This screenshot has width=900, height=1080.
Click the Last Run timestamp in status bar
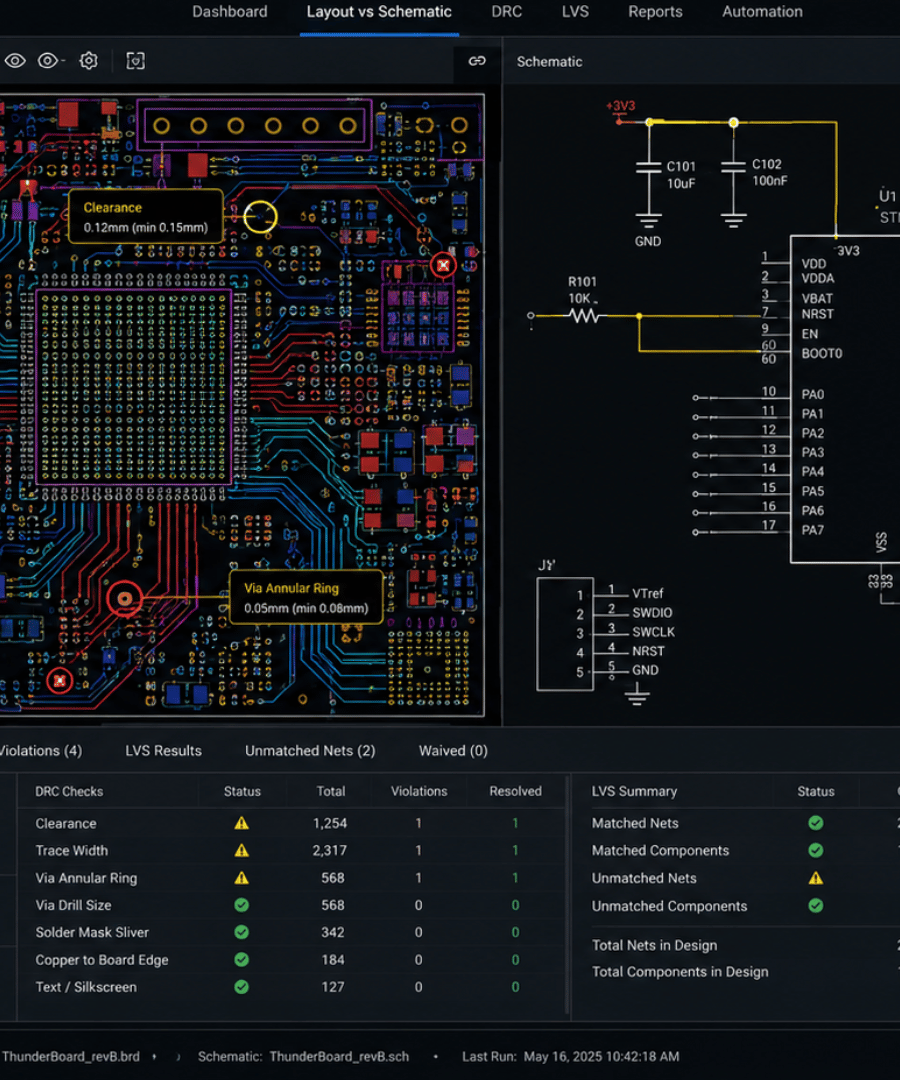pyautogui.click(x=571, y=1057)
